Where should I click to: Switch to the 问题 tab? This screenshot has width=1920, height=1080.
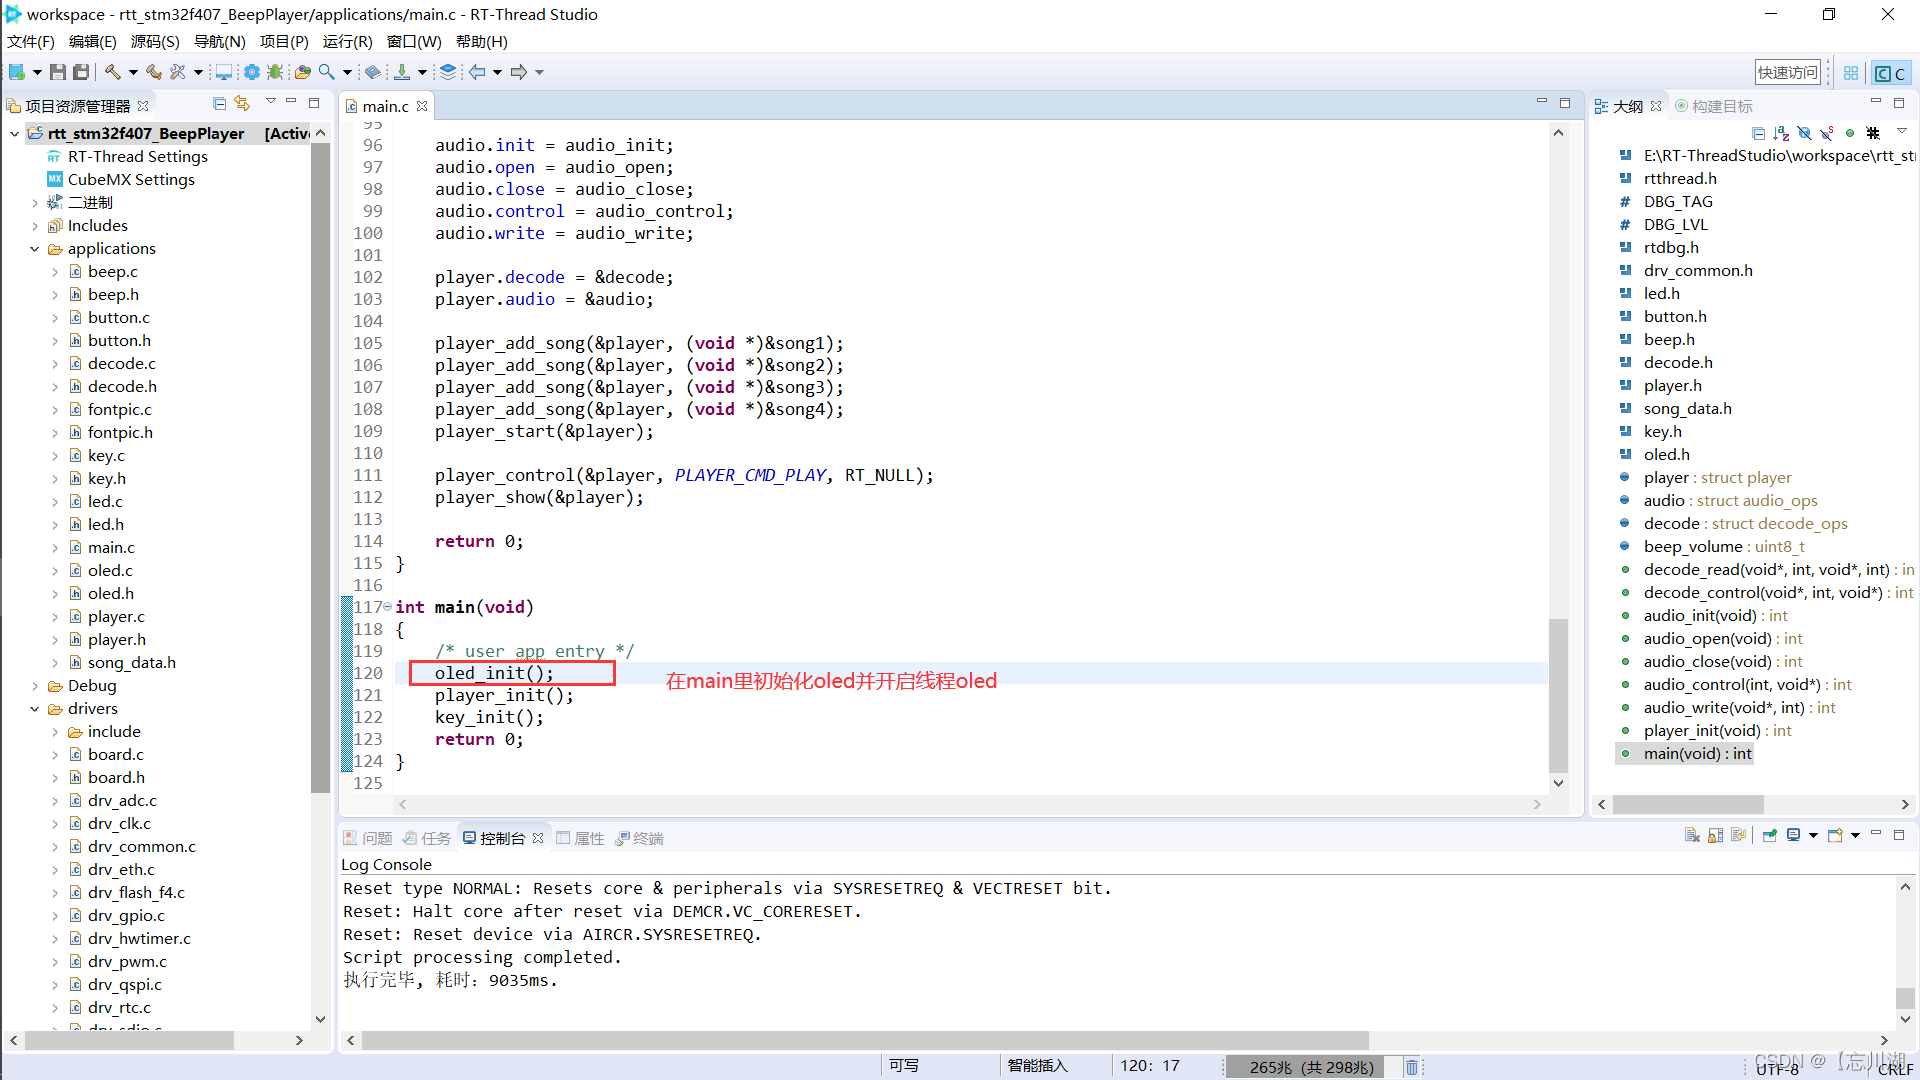click(x=378, y=837)
